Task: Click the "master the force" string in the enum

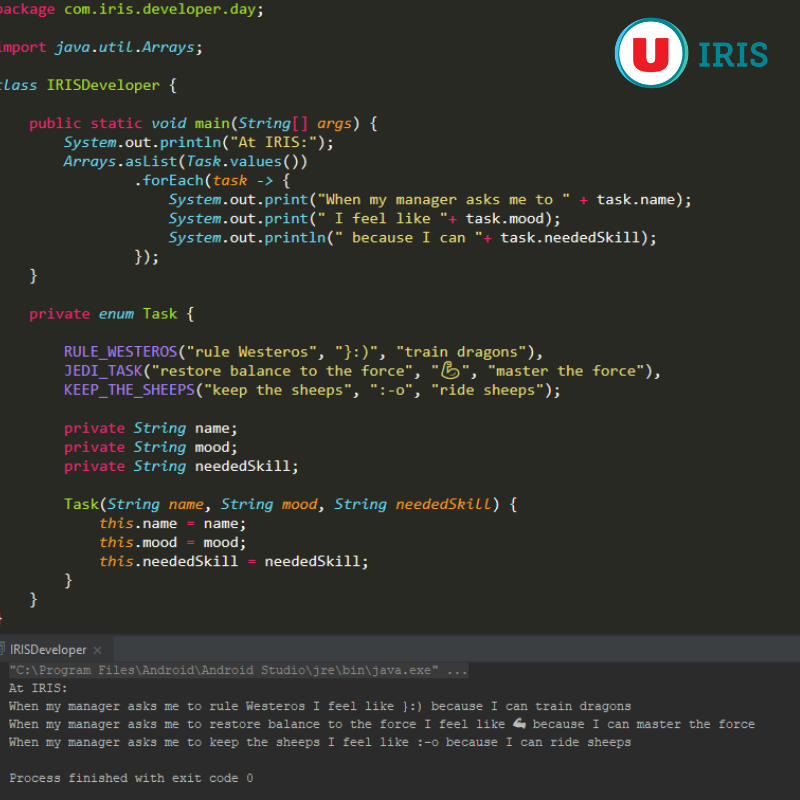Action: 566,371
